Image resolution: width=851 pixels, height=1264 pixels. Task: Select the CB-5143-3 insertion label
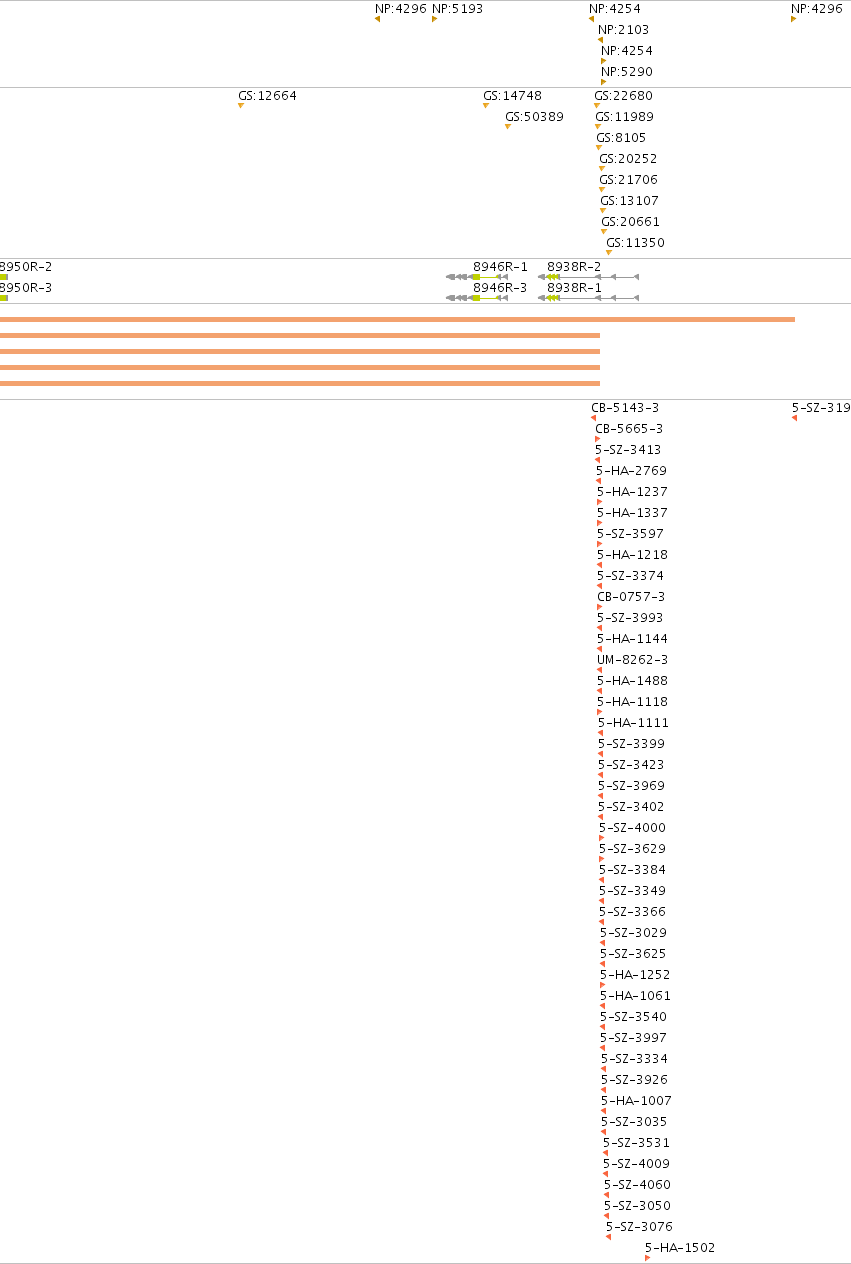tap(625, 408)
